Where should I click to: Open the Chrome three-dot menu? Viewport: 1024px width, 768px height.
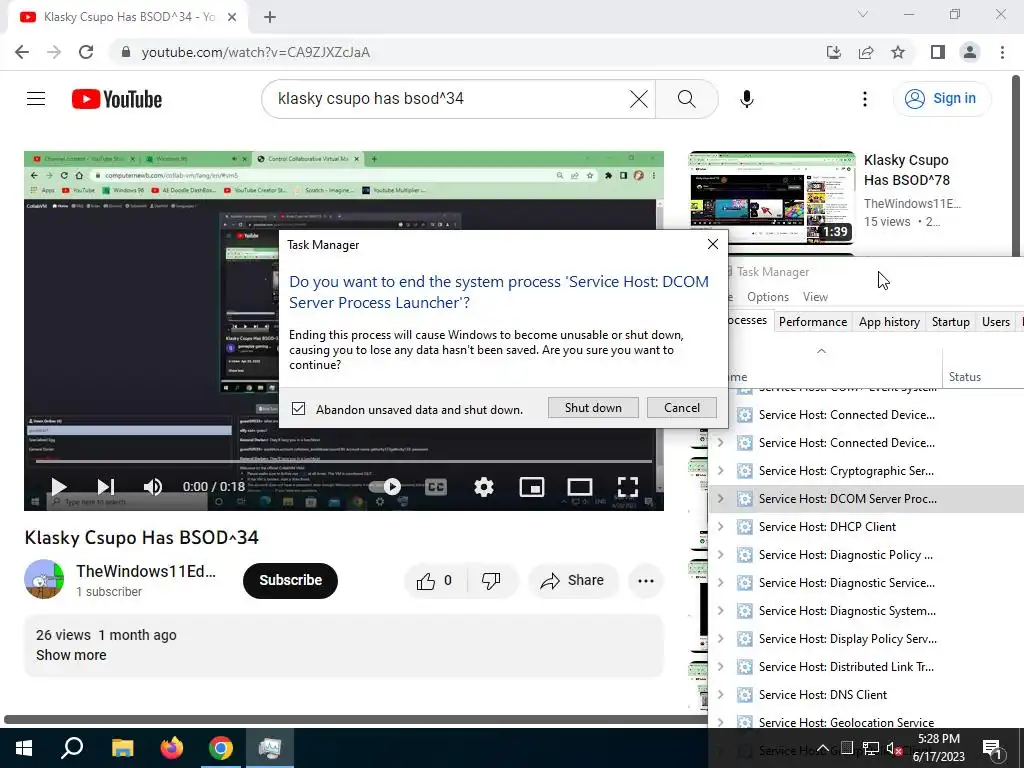tap(1002, 52)
